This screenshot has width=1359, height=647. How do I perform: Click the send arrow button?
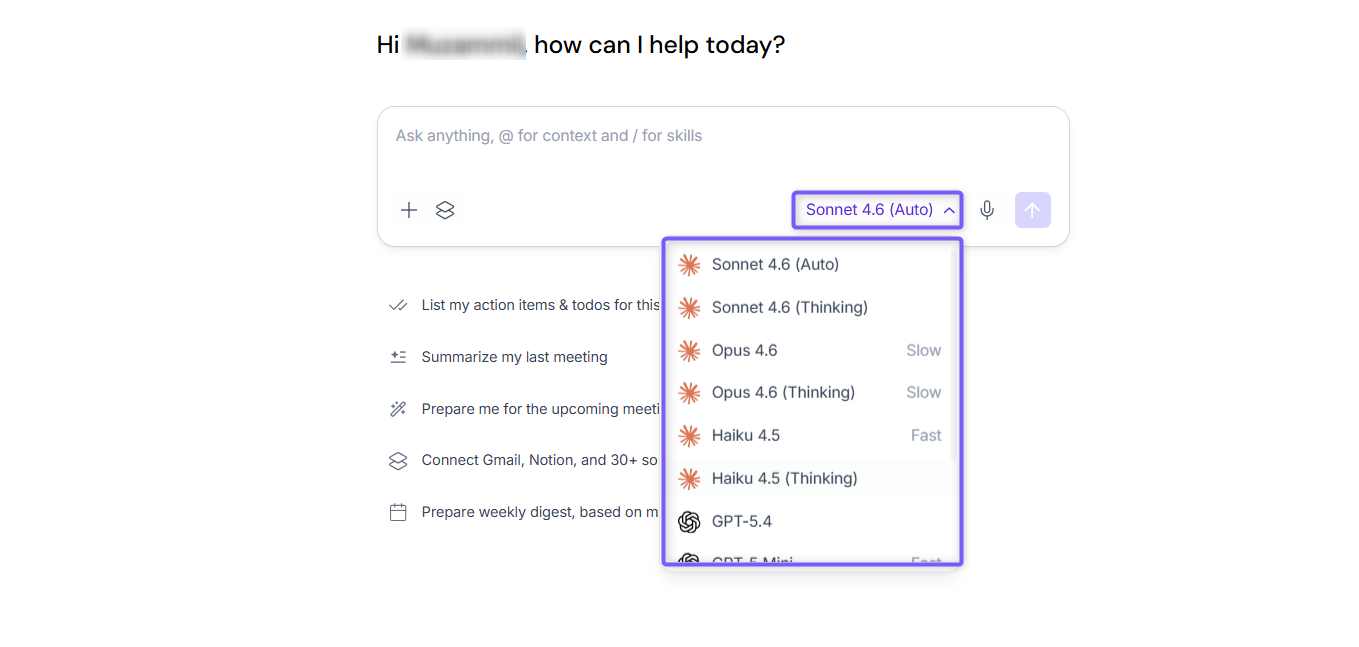pyautogui.click(x=1033, y=210)
